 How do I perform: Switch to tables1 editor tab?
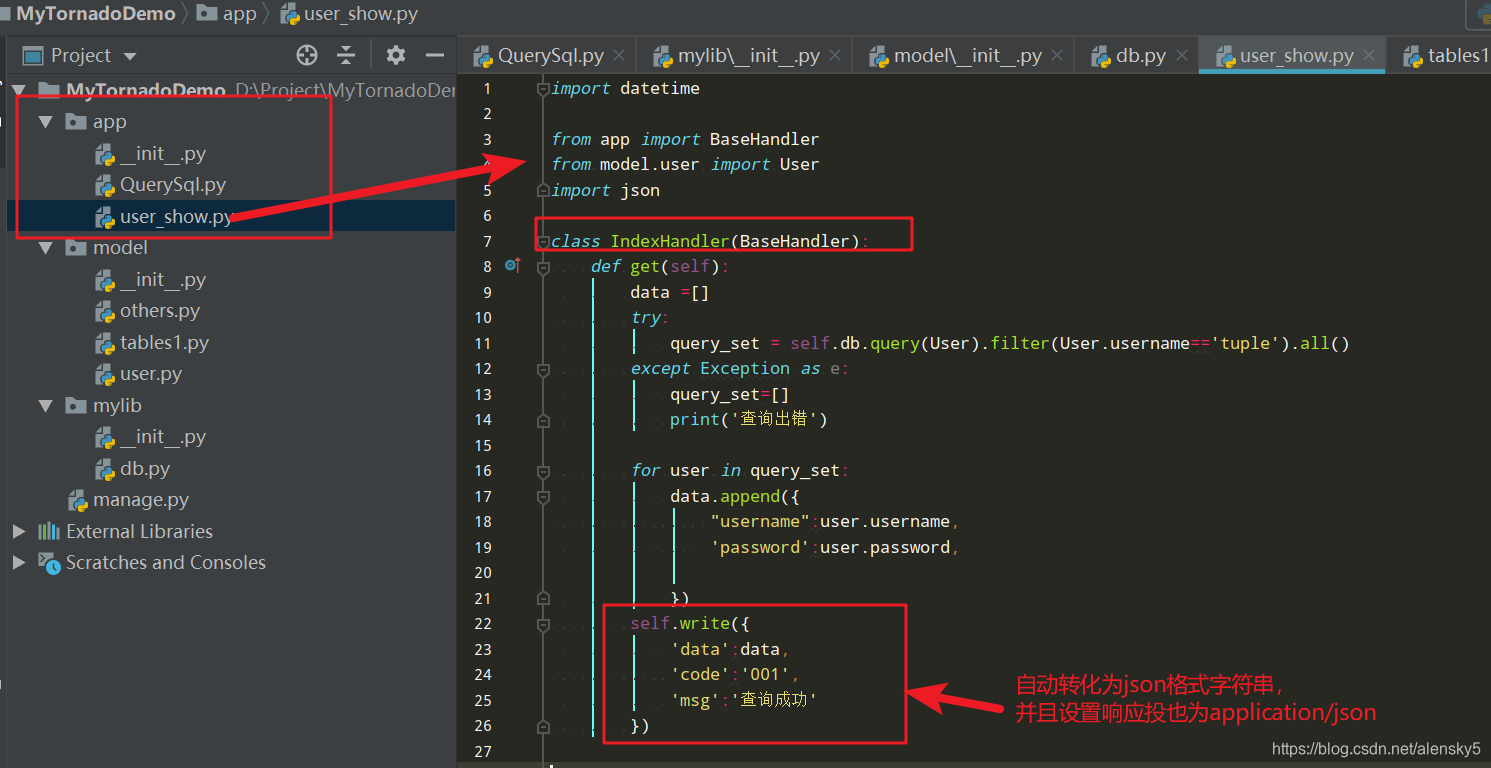click(1446, 56)
